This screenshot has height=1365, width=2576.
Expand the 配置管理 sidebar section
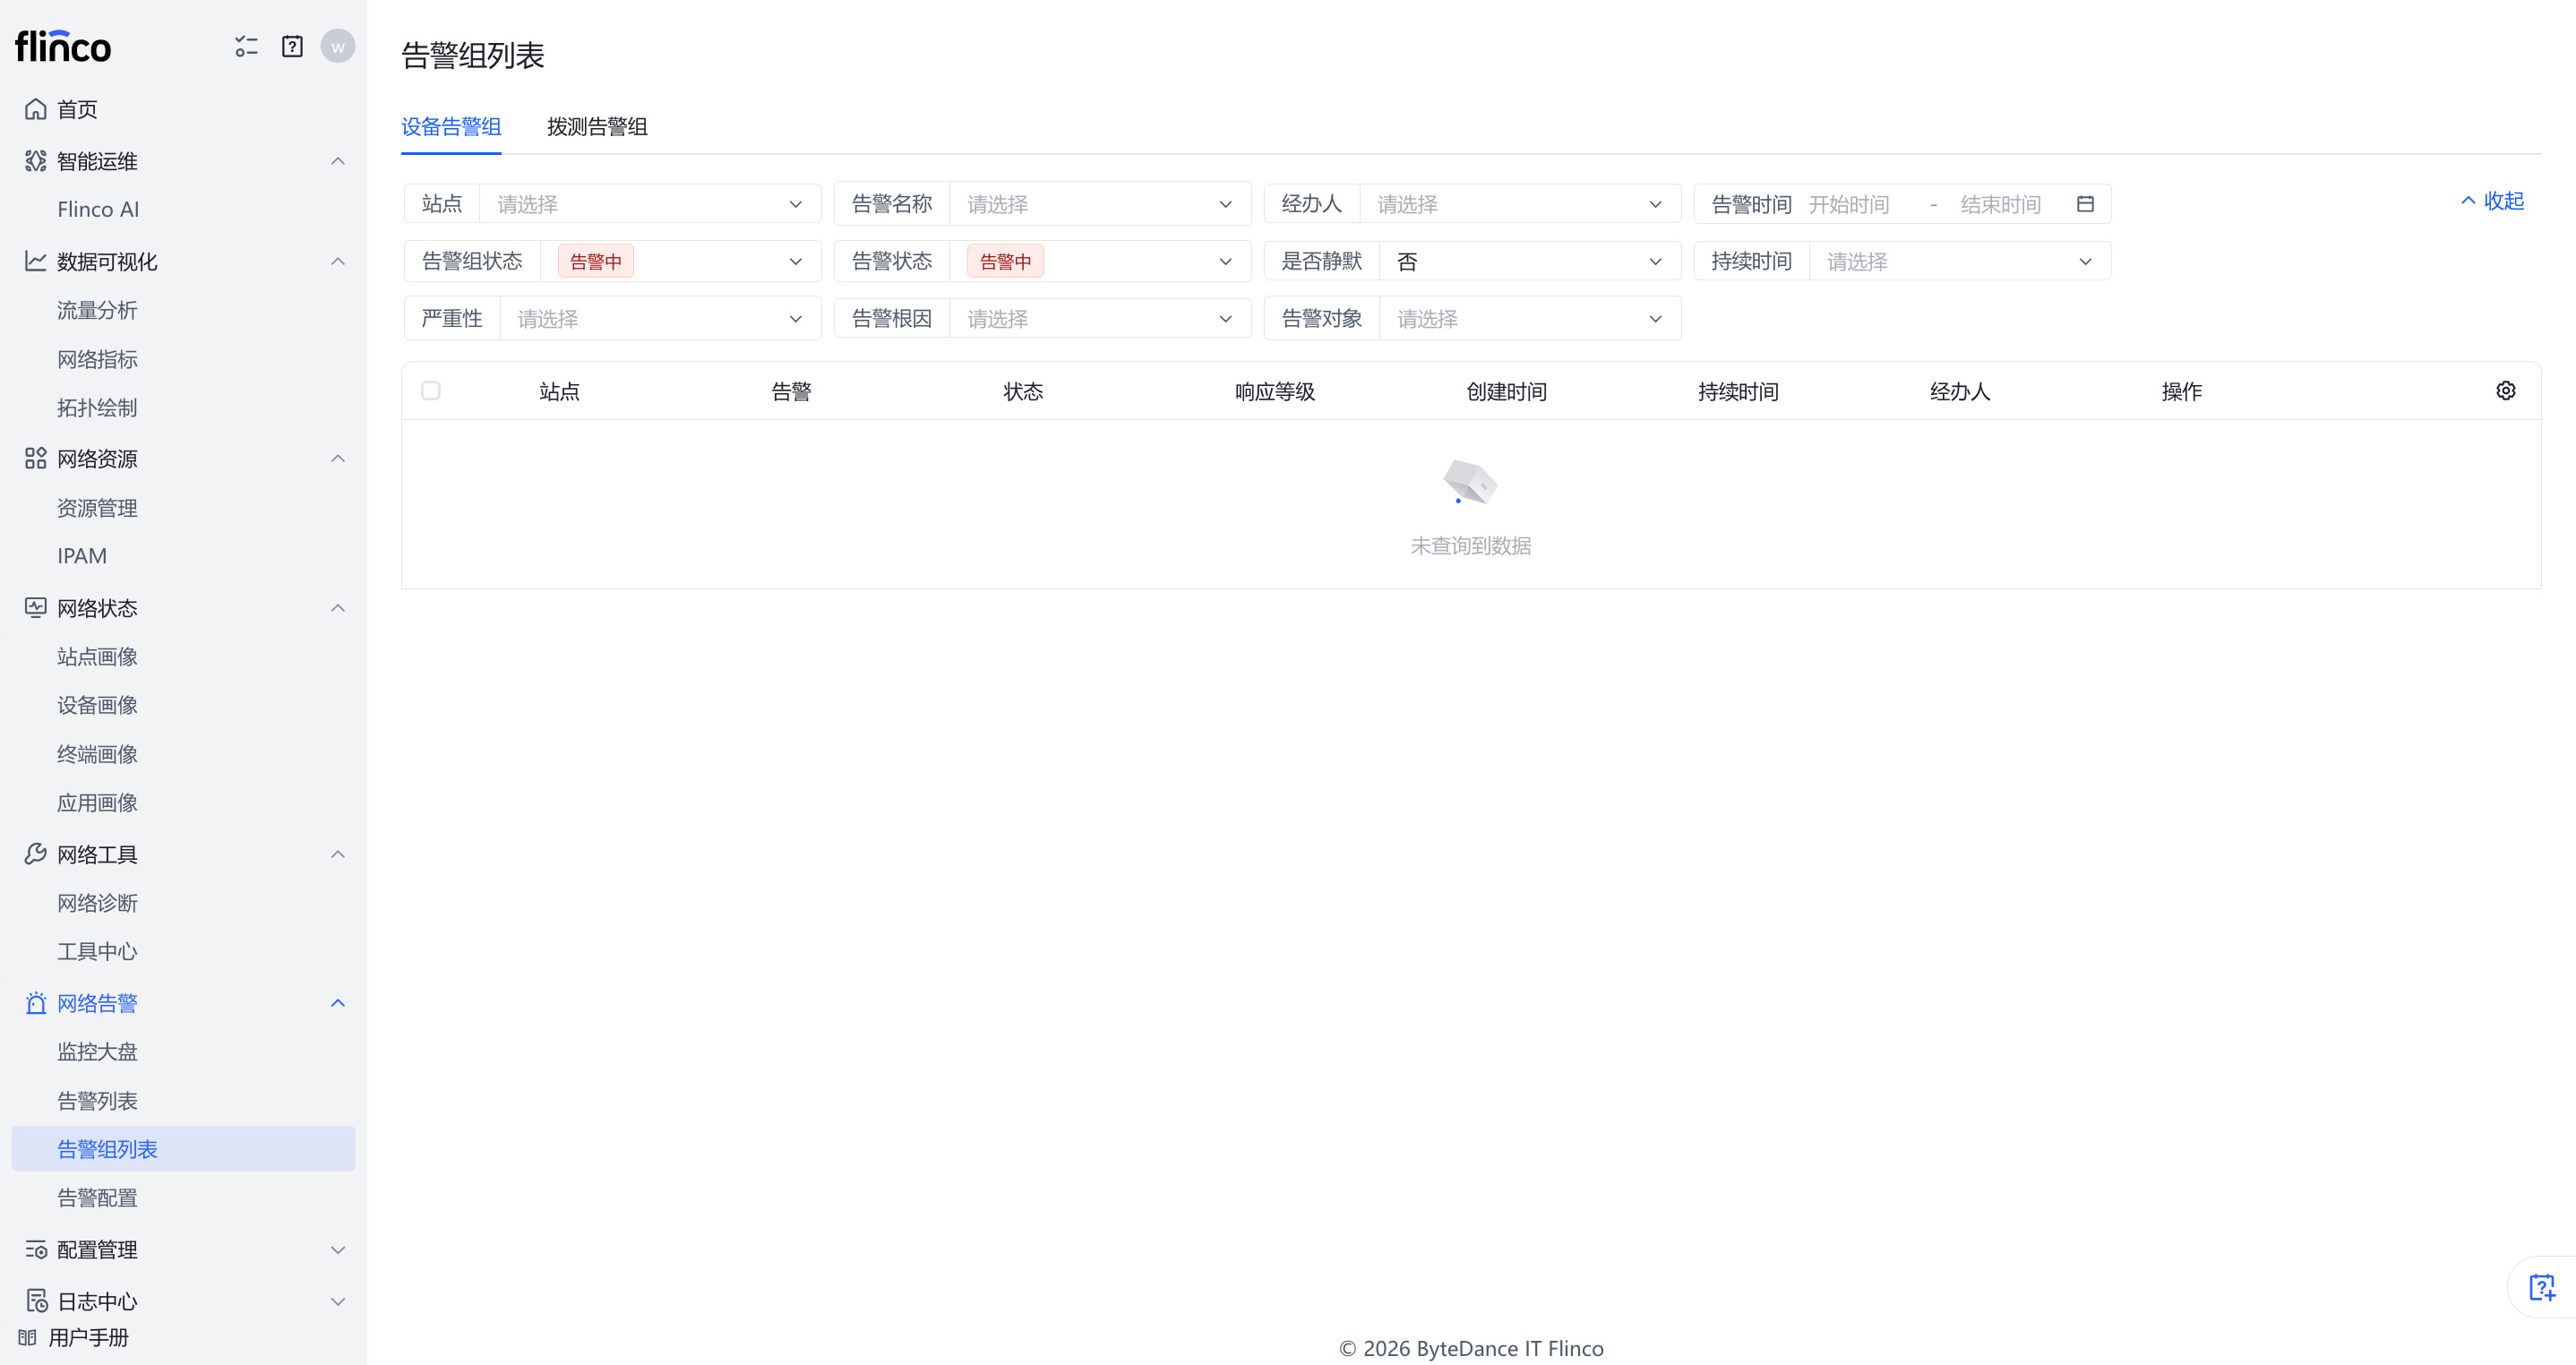coord(338,1250)
